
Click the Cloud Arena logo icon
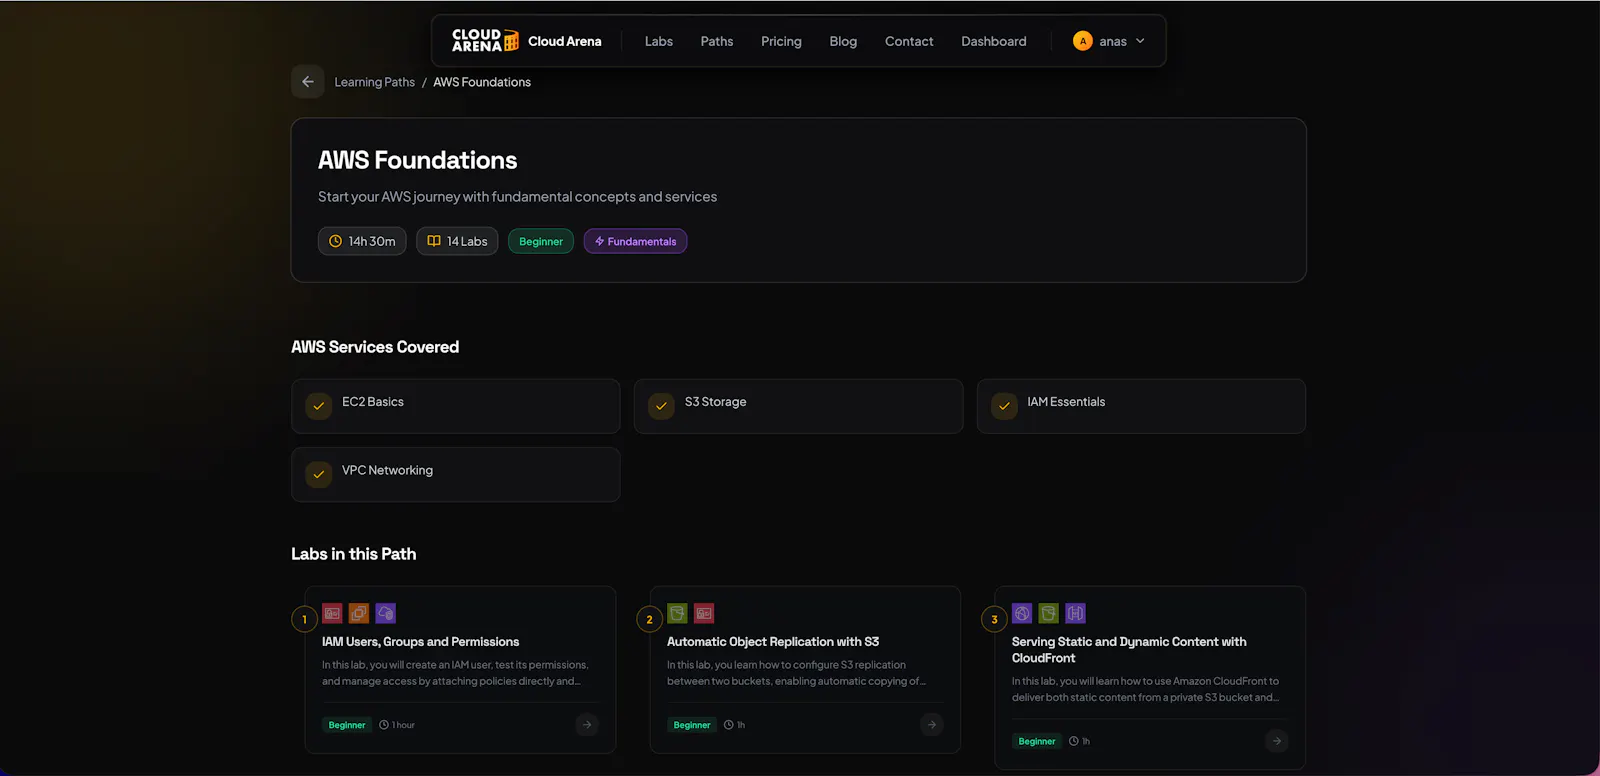485,41
